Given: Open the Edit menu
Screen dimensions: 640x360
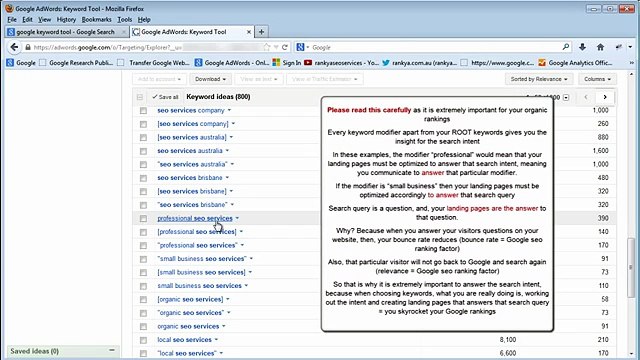Looking at the screenshot, I should (27, 19).
